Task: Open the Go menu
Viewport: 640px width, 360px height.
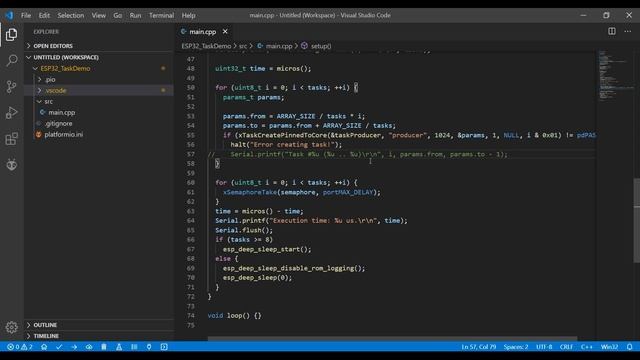Action: 118,16
